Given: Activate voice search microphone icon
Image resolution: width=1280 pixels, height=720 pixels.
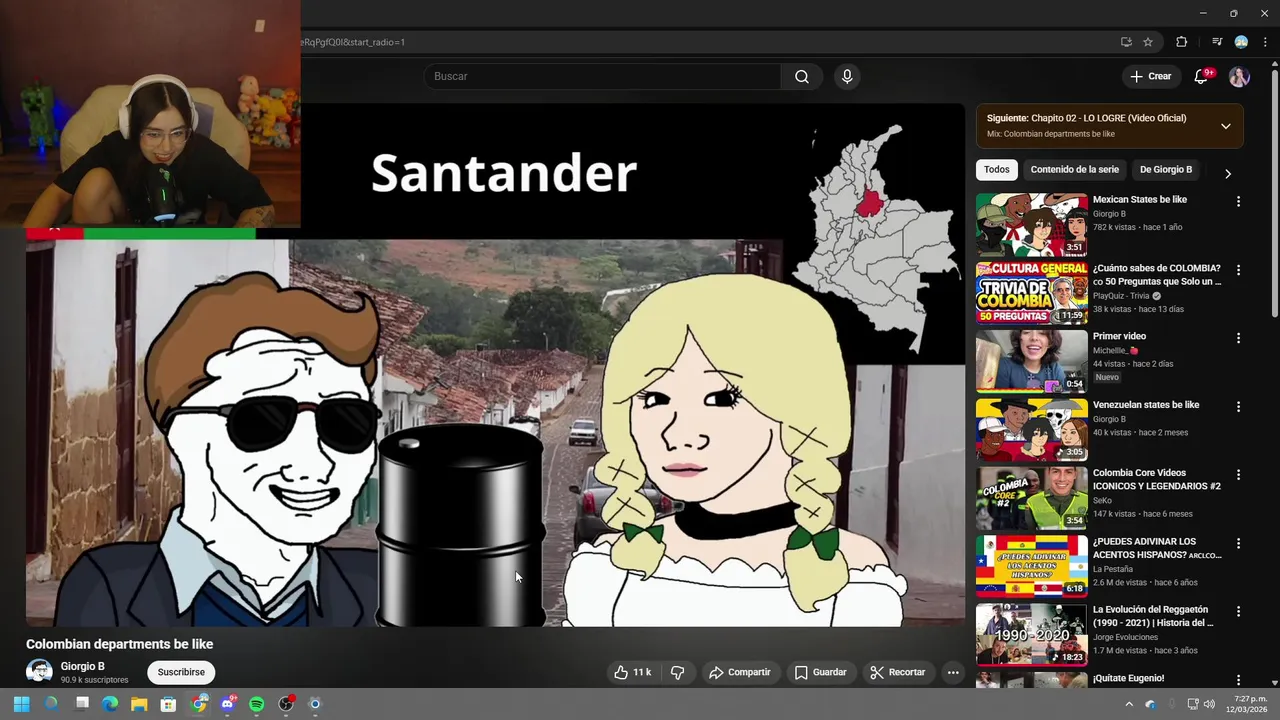Looking at the screenshot, I should pyautogui.click(x=847, y=77).
